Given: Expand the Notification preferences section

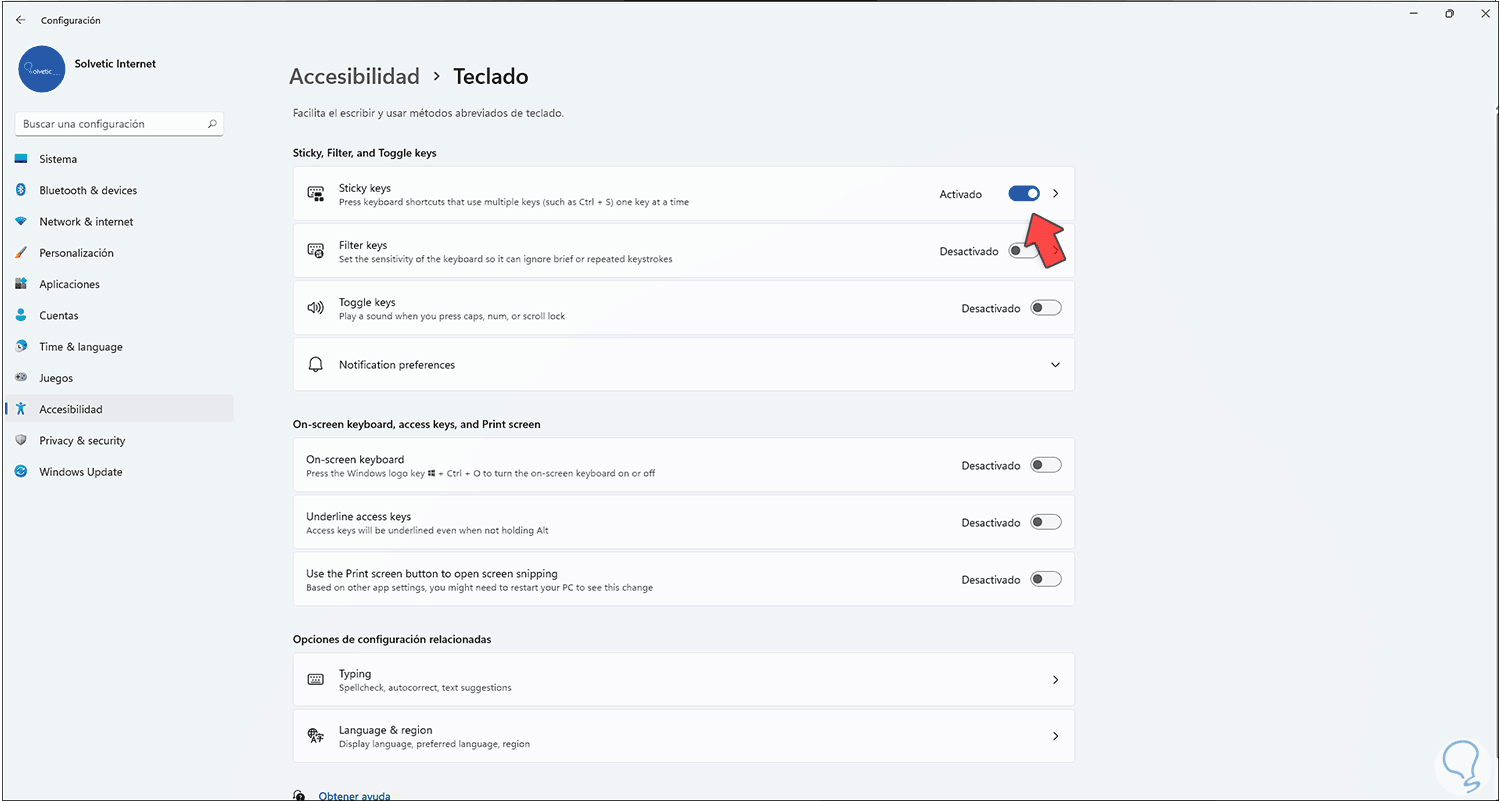Looking at the screenshot, I should (1055, 365).
